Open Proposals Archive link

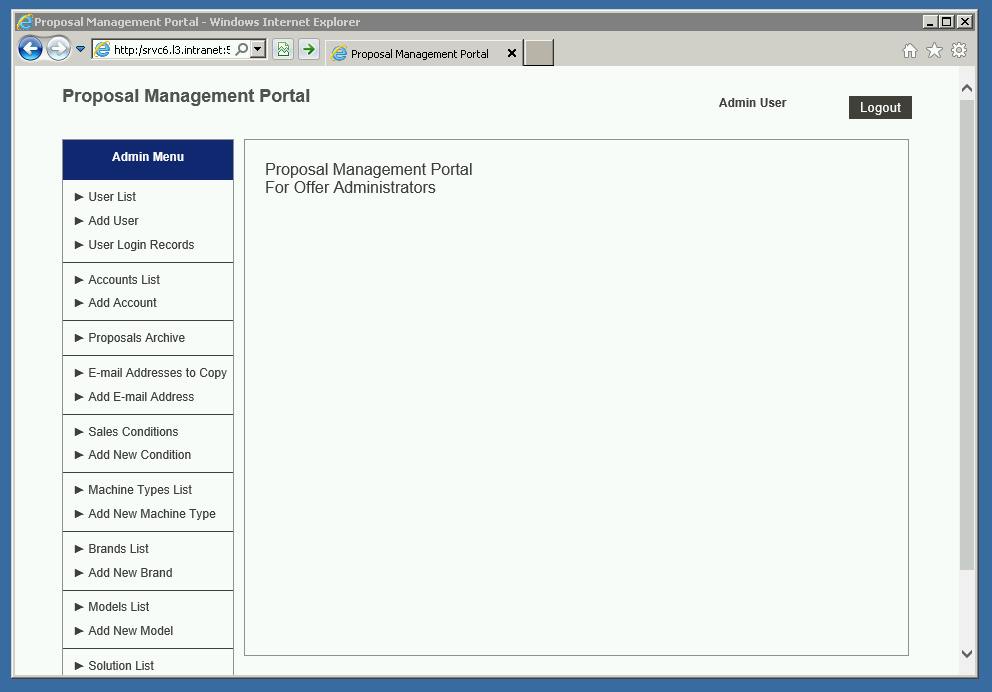click(137, 338)
